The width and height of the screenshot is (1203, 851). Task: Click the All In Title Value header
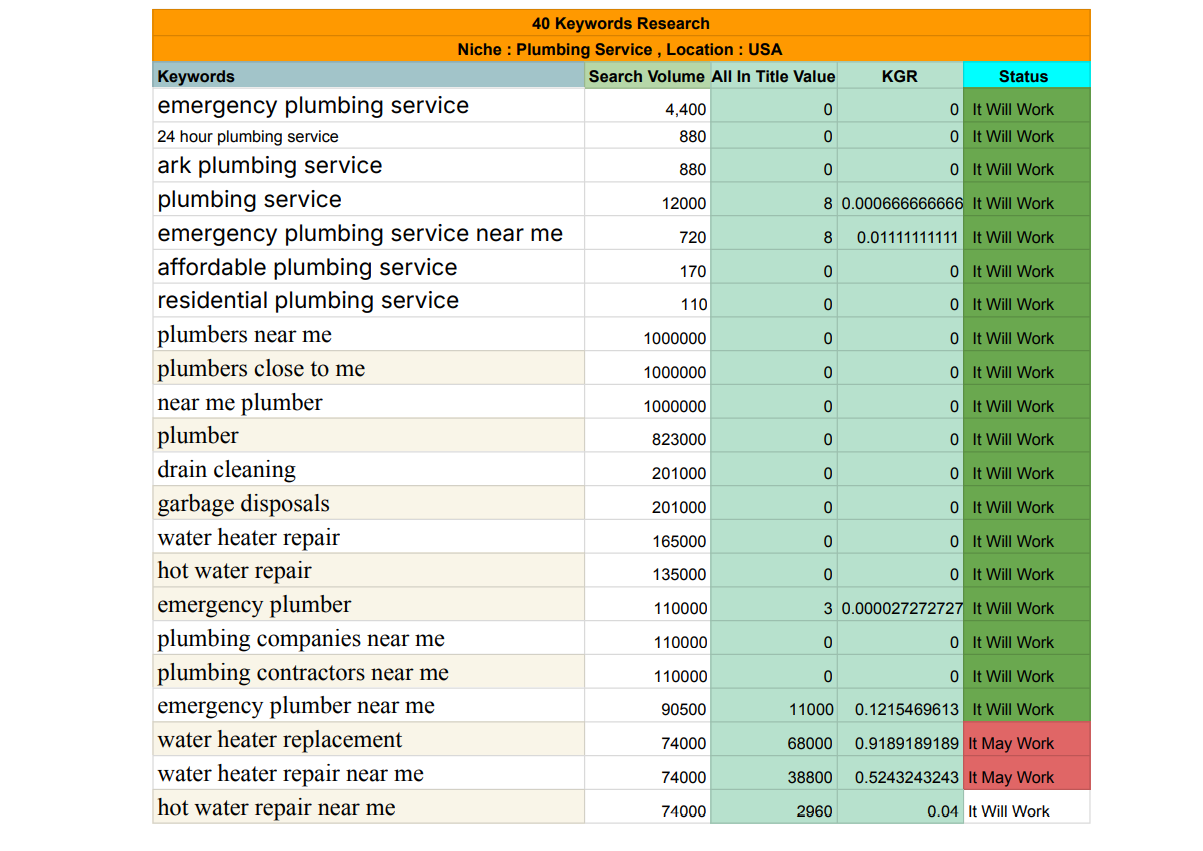(x=773, y=76)
